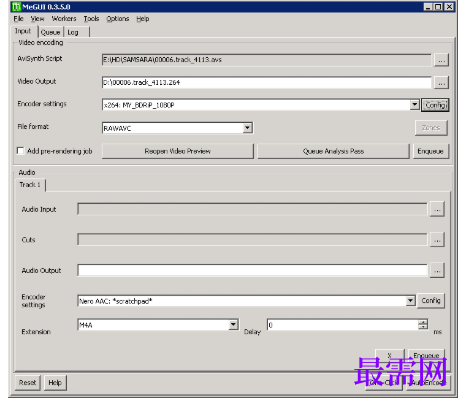Open the Tools menu
The width and height of the screenshot is (466, 403).
91,19
